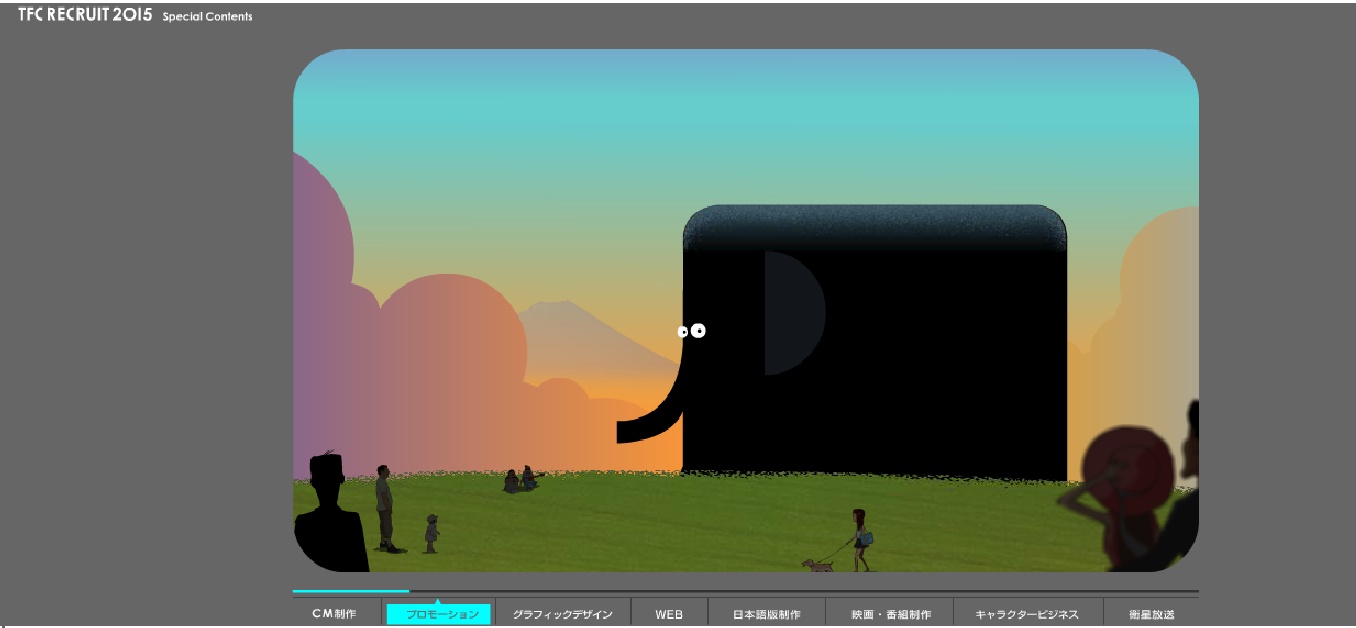Image resolution: width=1356 pixels, height=628 pixels.
Task: Go to the 日本語版制作 tab
Action: pos(766,614)
